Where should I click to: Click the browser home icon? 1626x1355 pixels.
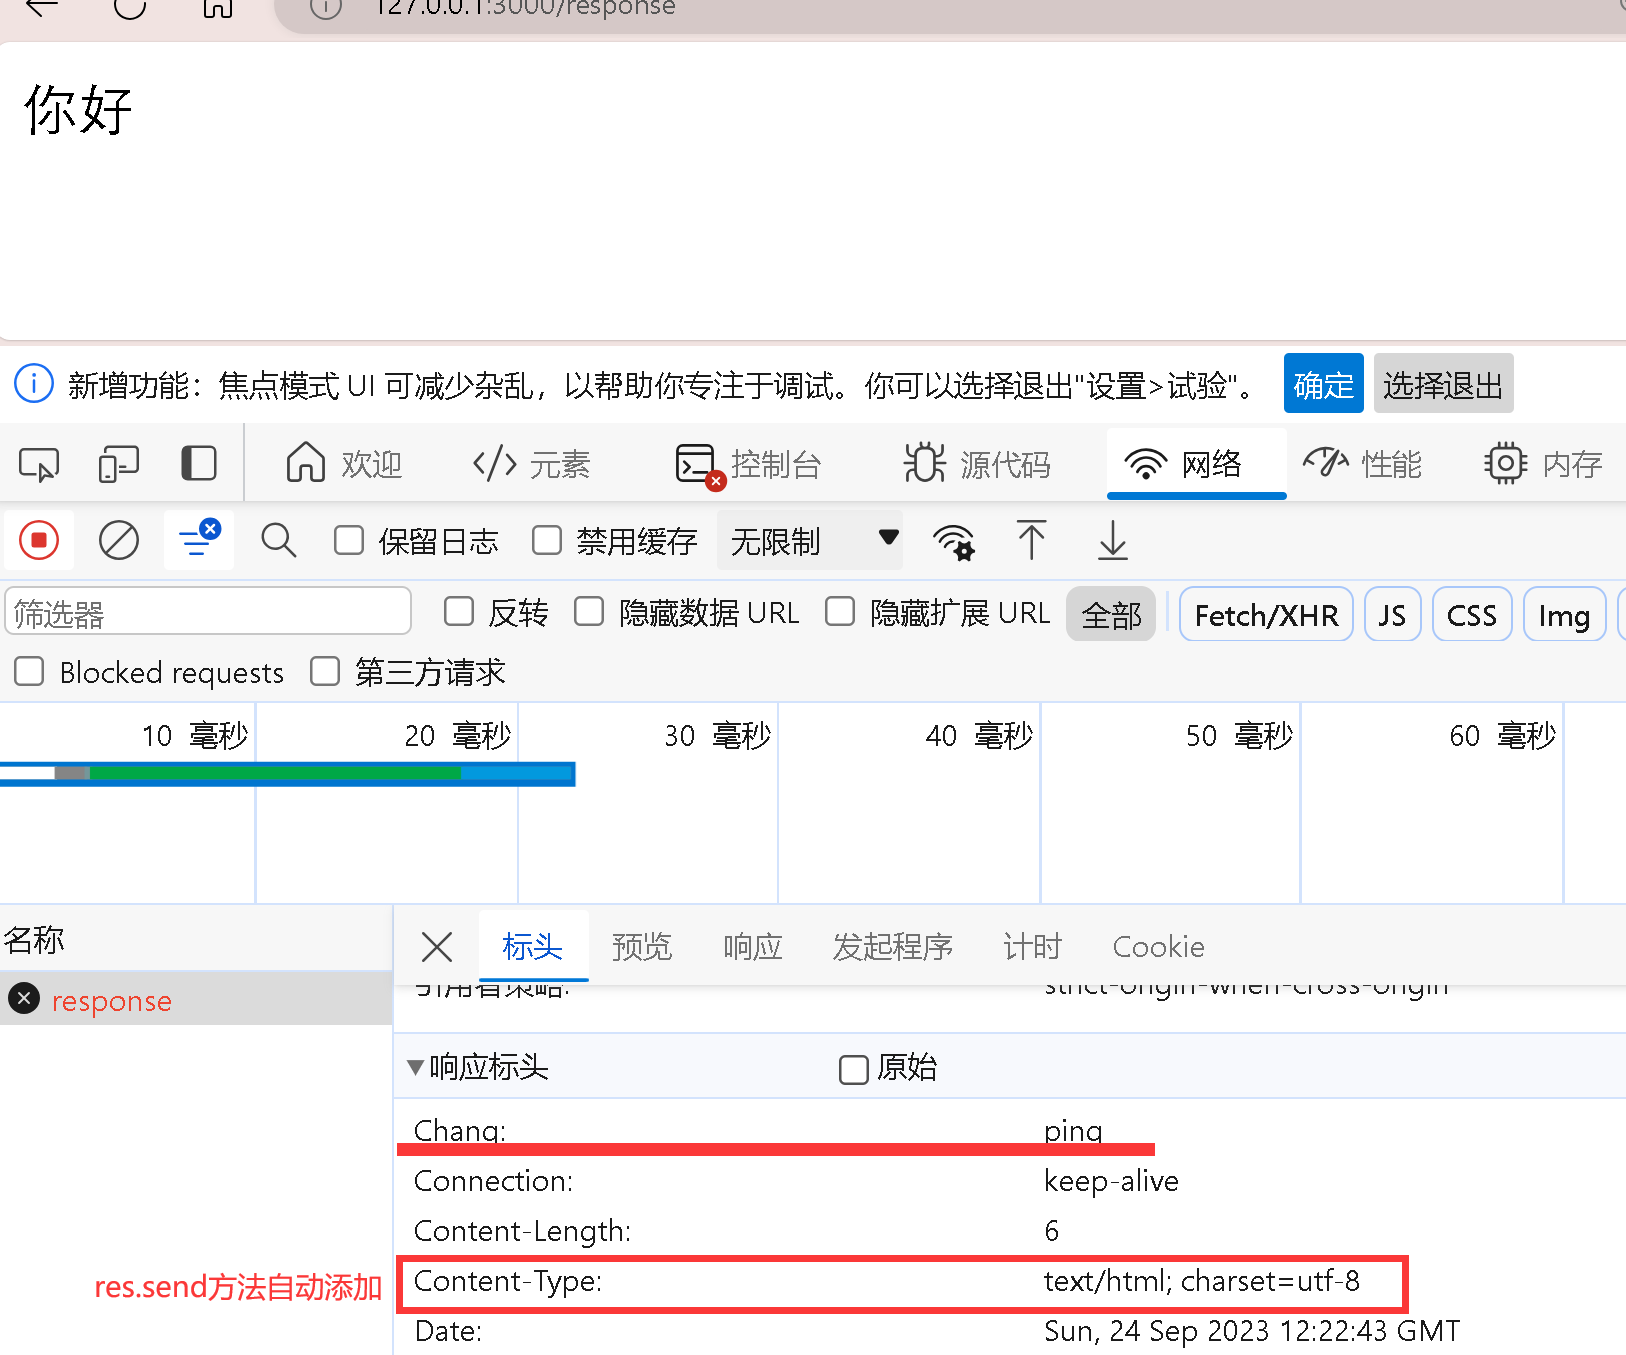pyautogui.click(x=217, y=7)
